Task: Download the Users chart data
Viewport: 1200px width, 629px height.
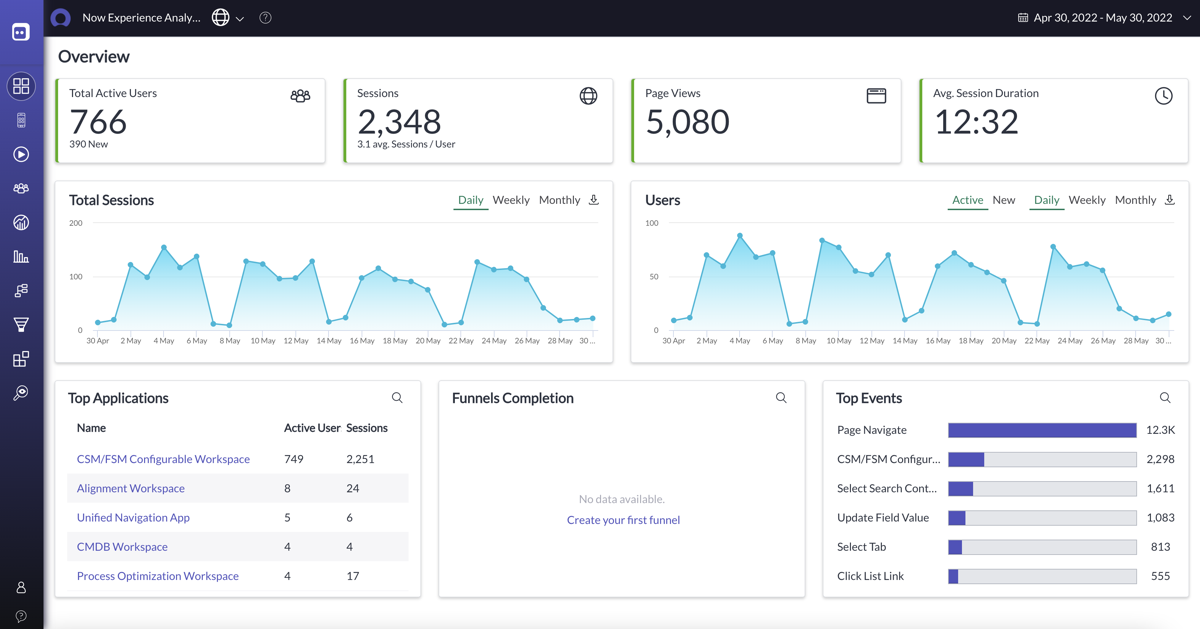Action: point(1170,200)
